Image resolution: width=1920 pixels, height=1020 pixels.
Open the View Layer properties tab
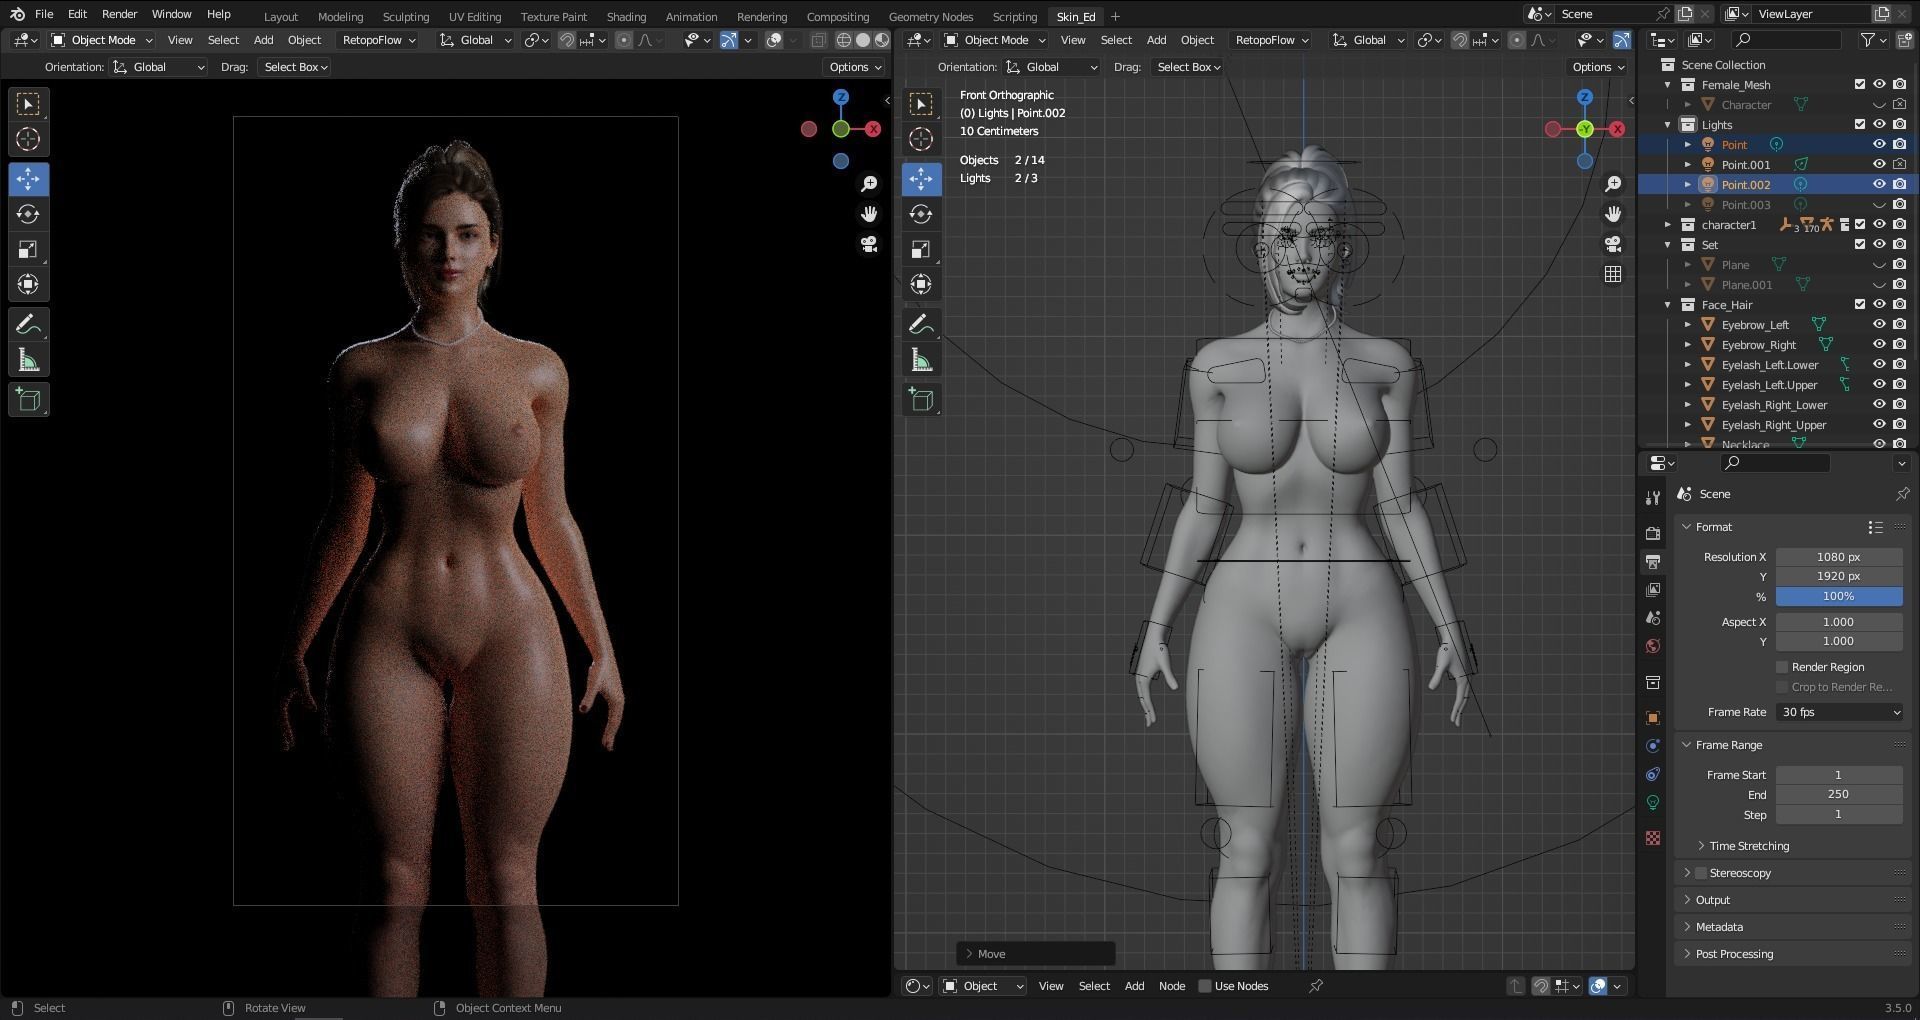click(x=1653, y=589)
